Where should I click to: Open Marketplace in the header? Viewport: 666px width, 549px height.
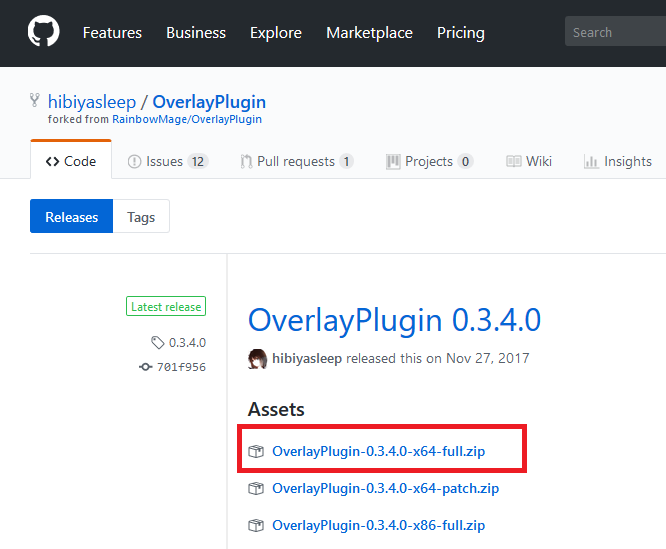pos(369,33)
